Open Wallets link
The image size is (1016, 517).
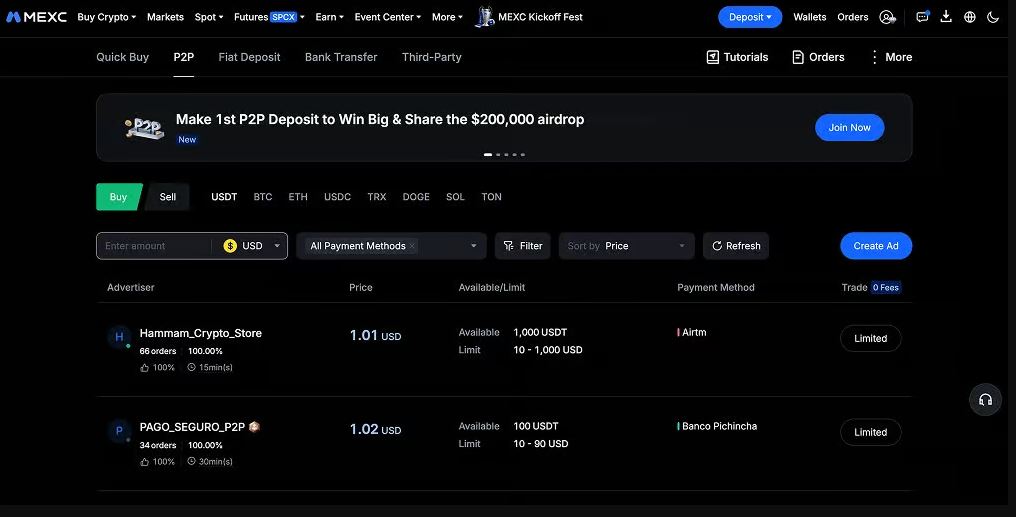click(809, 17)
